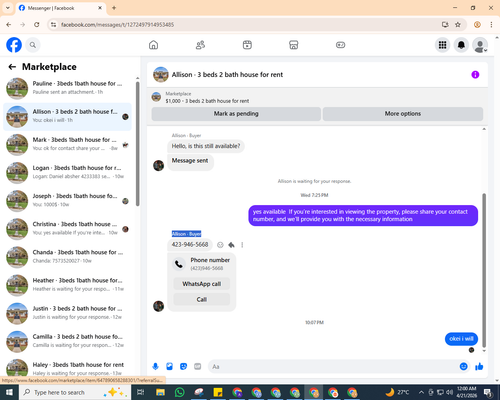This screenshot has width=500, height=400.
Task: Open the Logan 3beds 1bath conversation
Action: click(x=68, y=173)
